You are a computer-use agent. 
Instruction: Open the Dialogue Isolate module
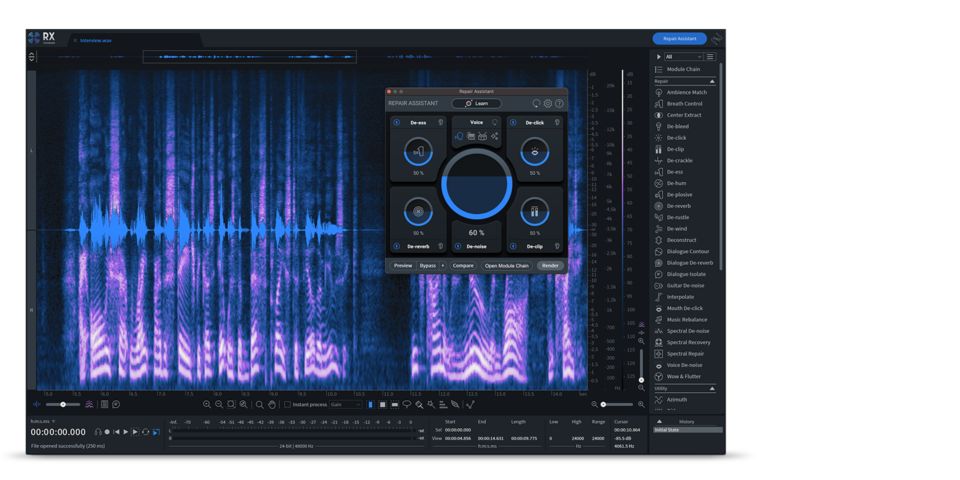click(686, 274)
